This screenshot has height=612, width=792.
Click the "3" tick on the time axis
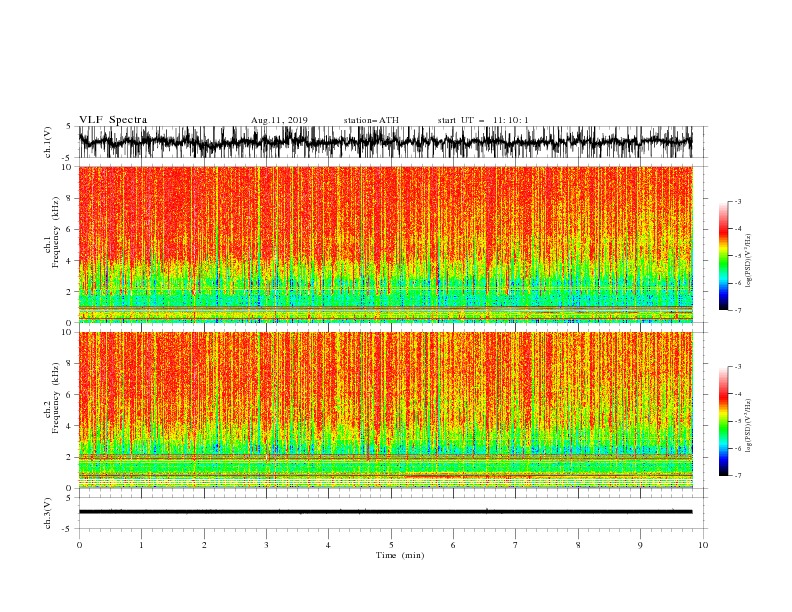click(x=266, y=545)
